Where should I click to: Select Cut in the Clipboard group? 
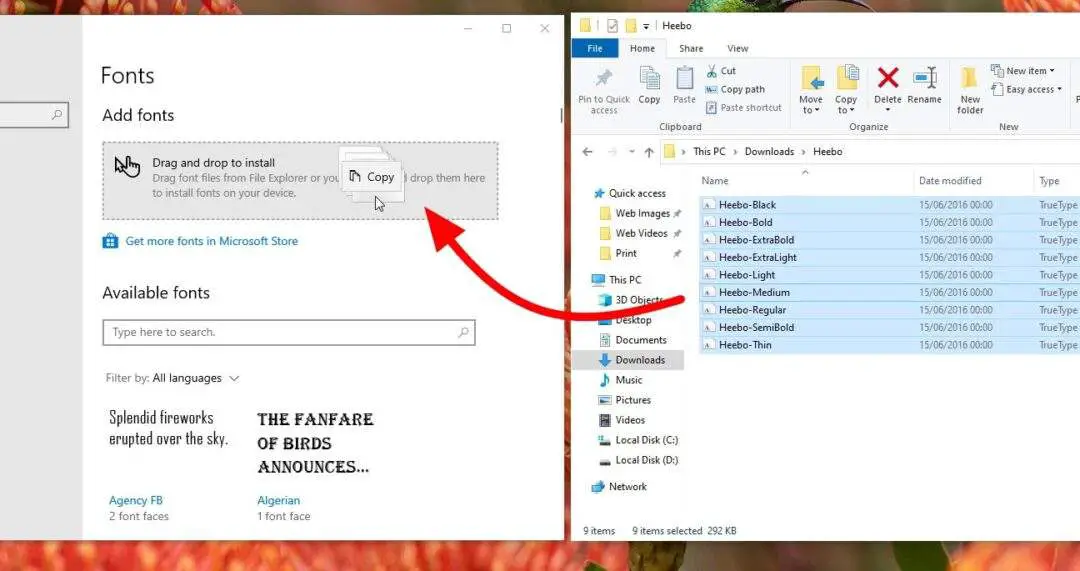[721, 71]
